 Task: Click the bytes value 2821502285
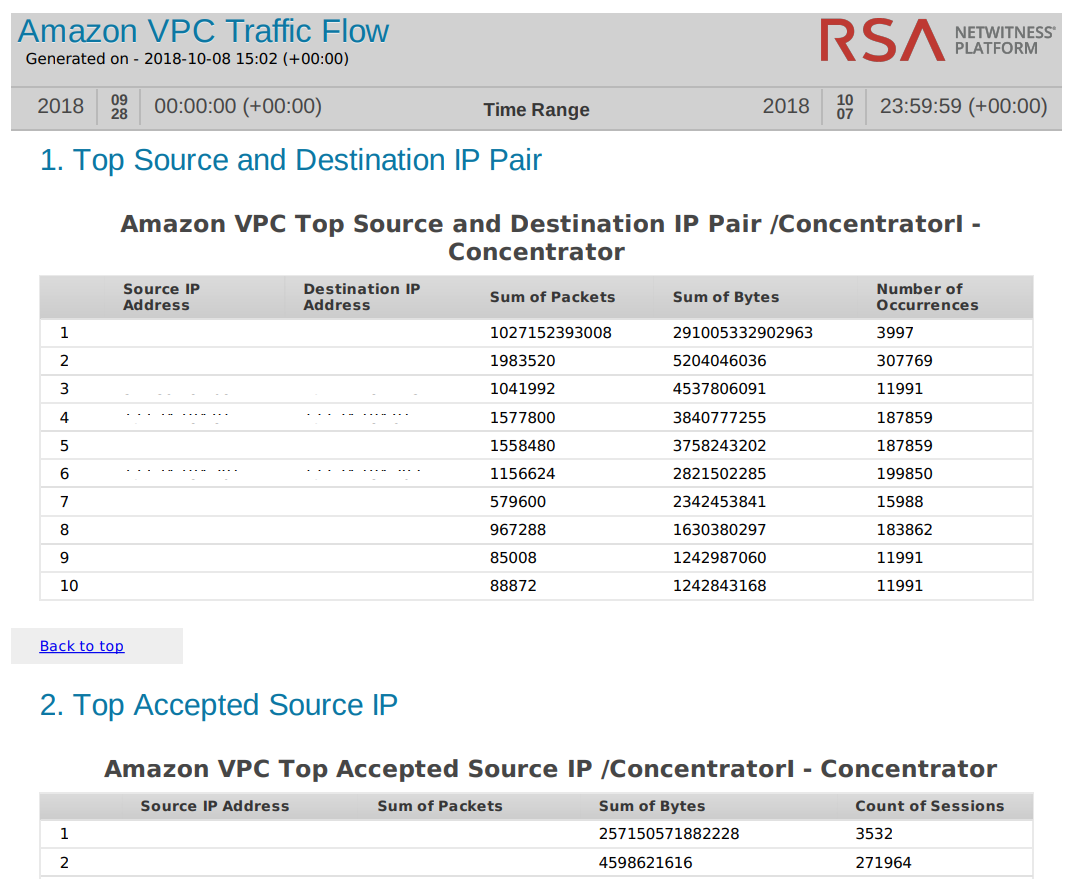point(719,474)
